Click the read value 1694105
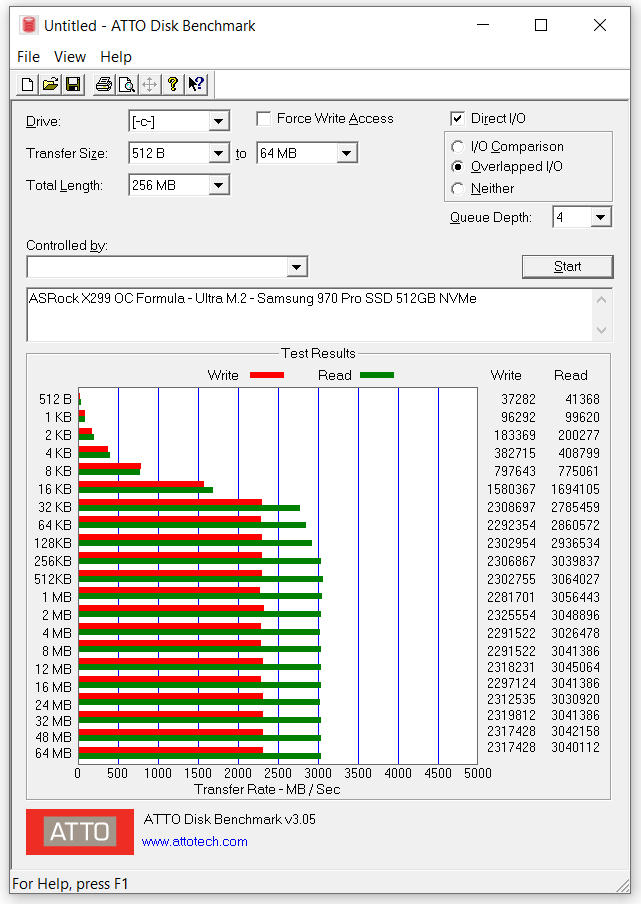This screenshot has height=904, width=641. [x=575, y=489]
